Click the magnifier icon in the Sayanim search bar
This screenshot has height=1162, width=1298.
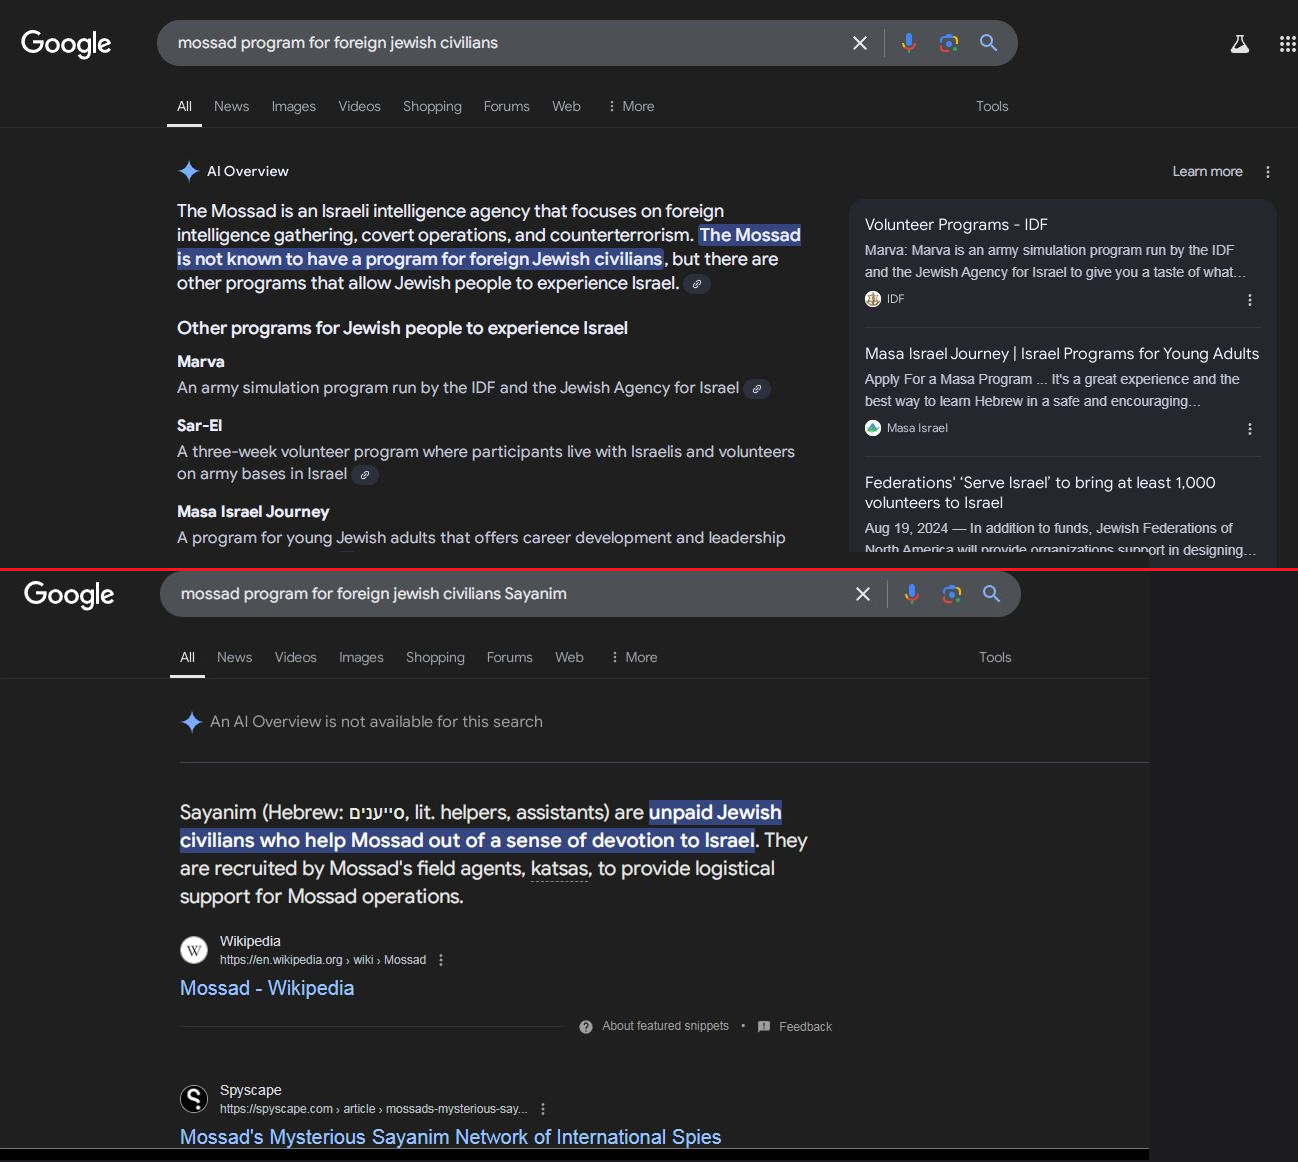[x=991, y=594]
